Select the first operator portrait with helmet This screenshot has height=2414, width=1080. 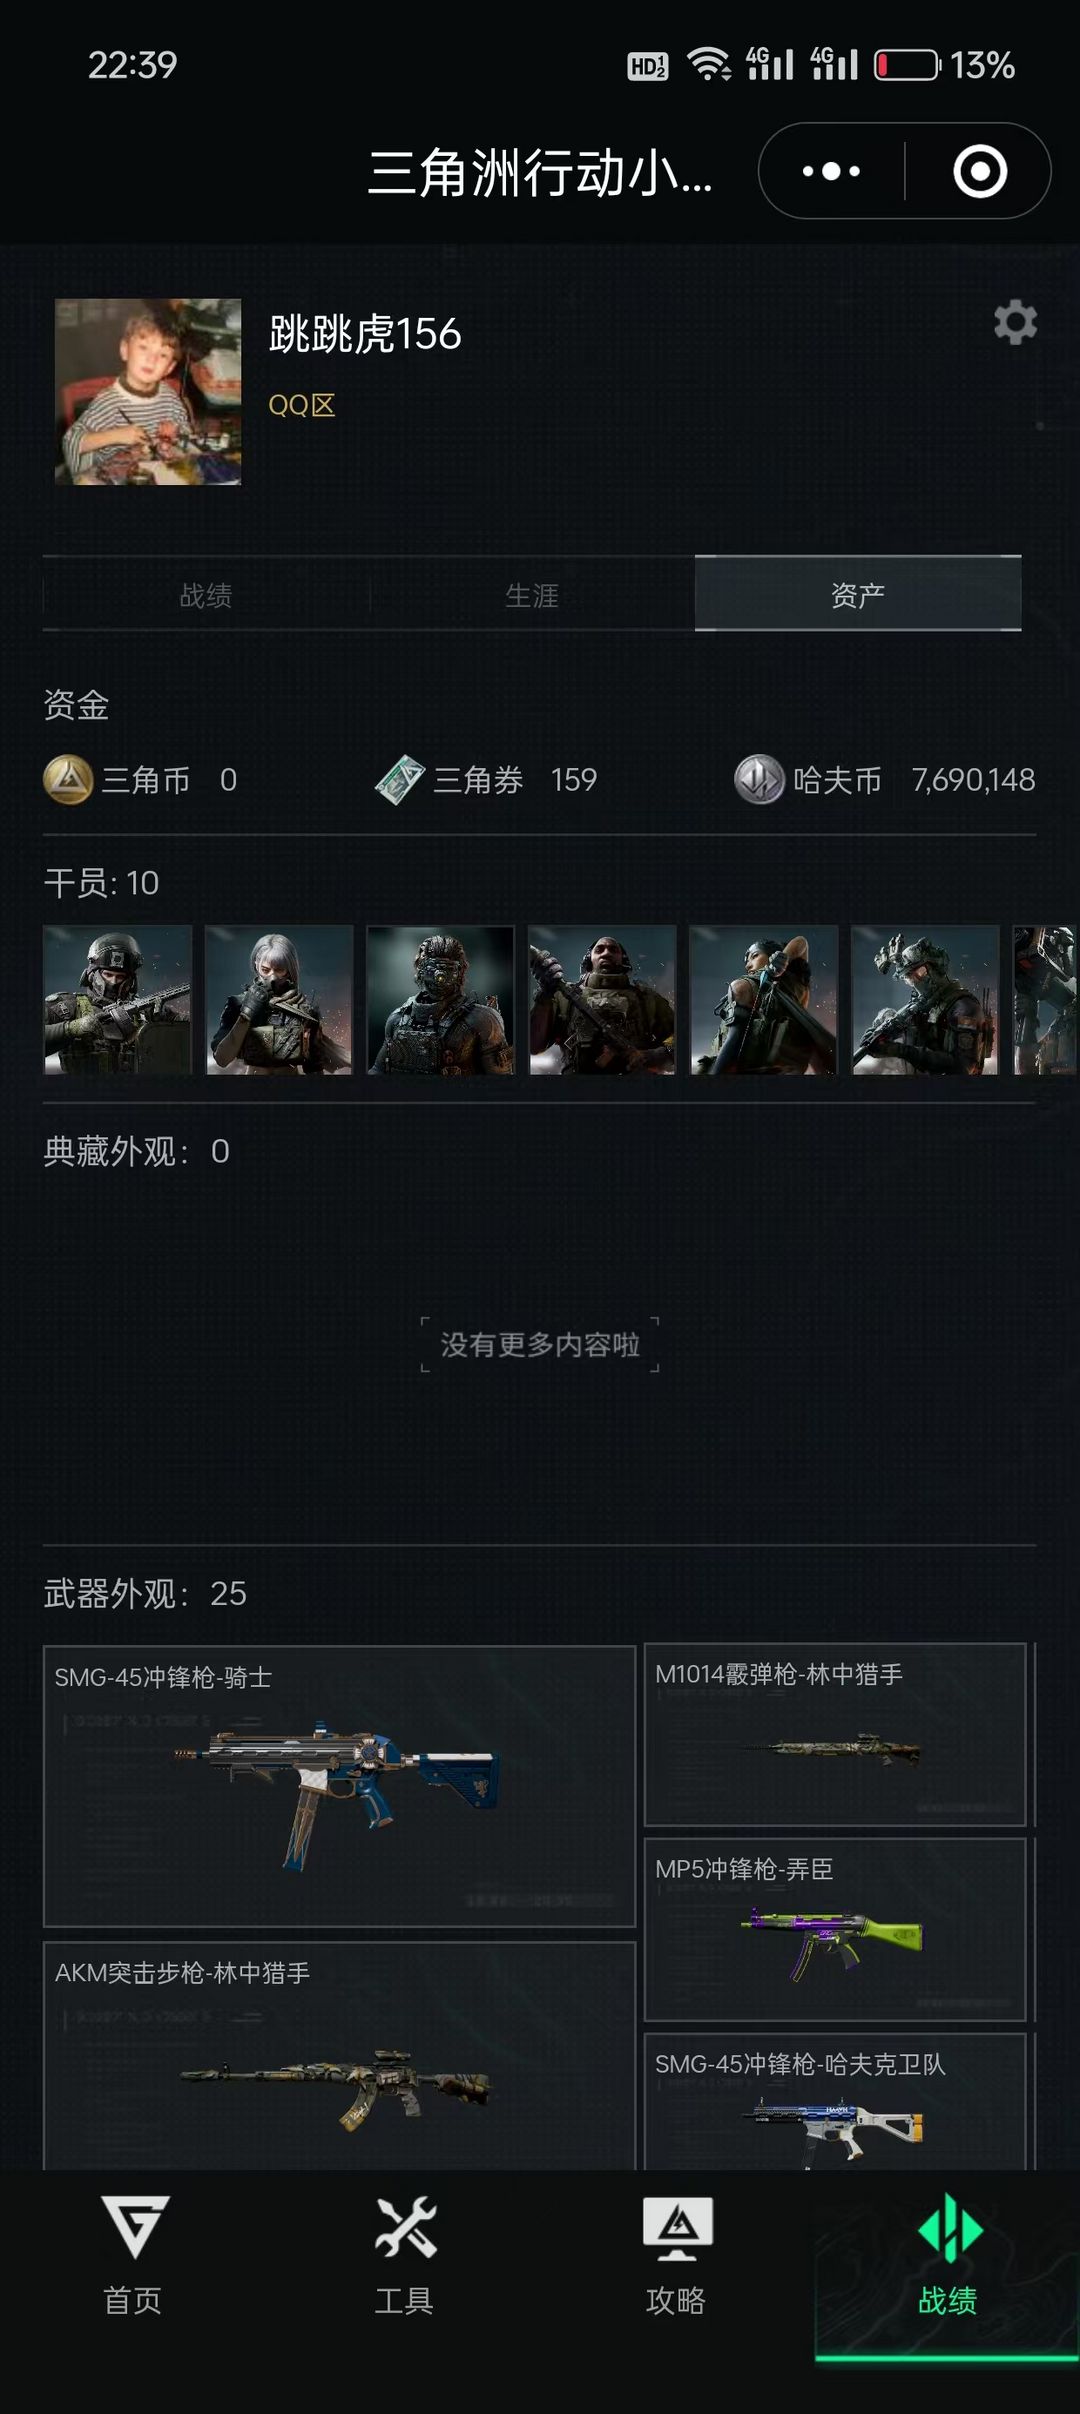pyautogui.click(x=118, y=1000)
